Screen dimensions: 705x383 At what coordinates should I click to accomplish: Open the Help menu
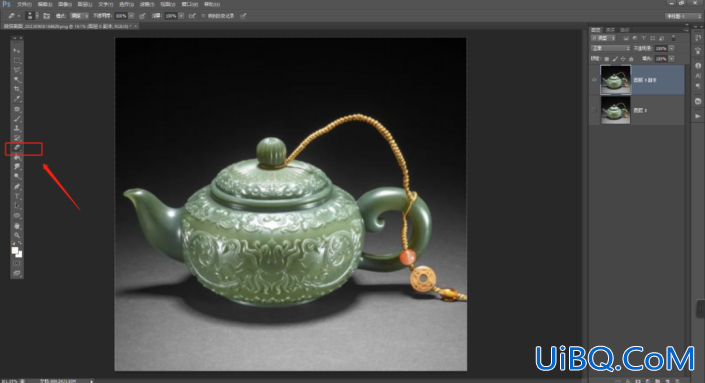pos(212,4)
